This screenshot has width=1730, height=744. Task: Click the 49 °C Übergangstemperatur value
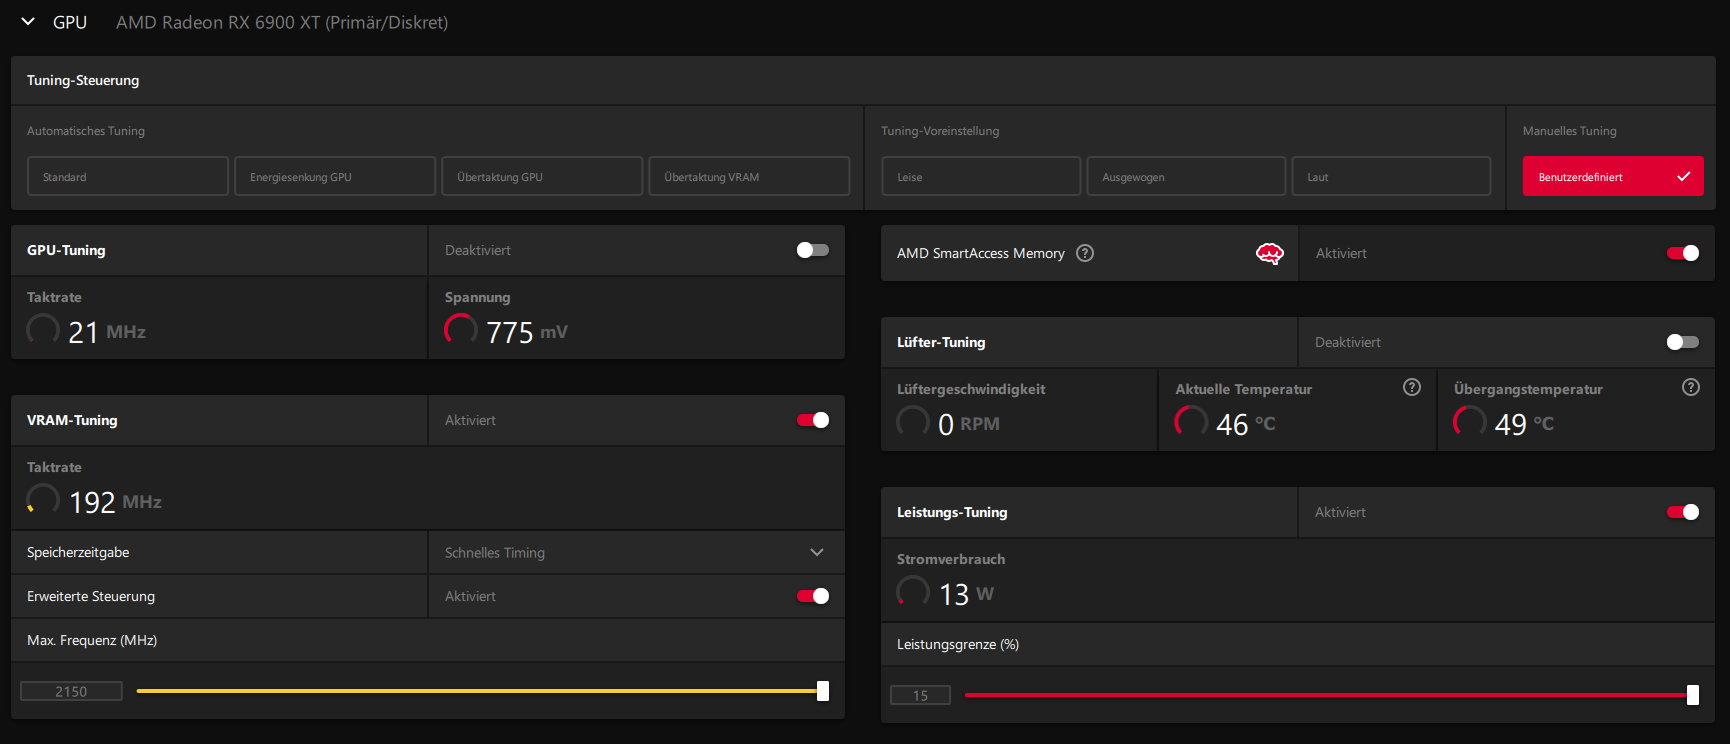[1525, 424]
